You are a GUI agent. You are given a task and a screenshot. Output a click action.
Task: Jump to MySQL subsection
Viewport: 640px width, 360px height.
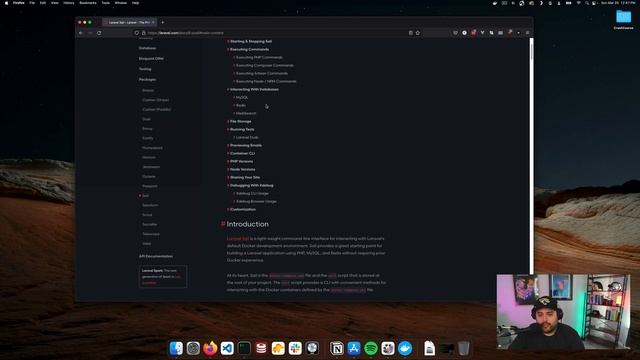coord(242,98)
